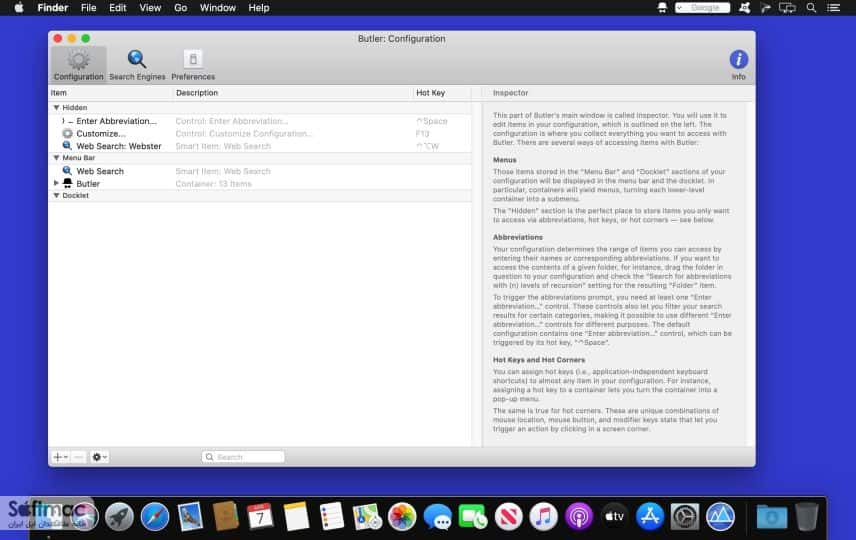
Task: Open Calendar in the Dock
Action: click(260, 516)
